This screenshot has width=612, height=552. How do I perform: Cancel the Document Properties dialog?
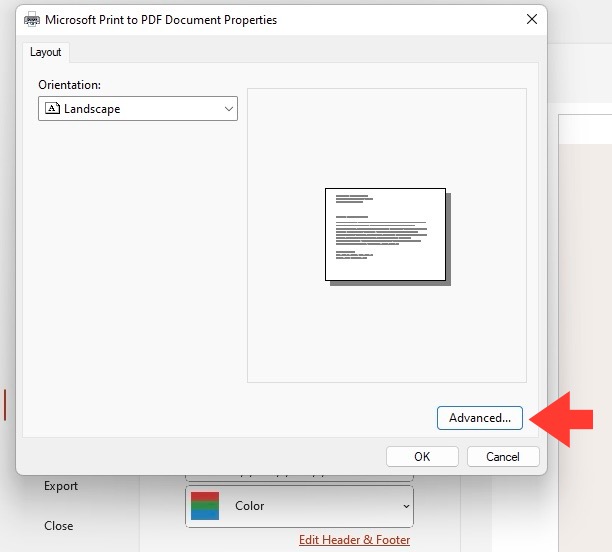(503, 456)
